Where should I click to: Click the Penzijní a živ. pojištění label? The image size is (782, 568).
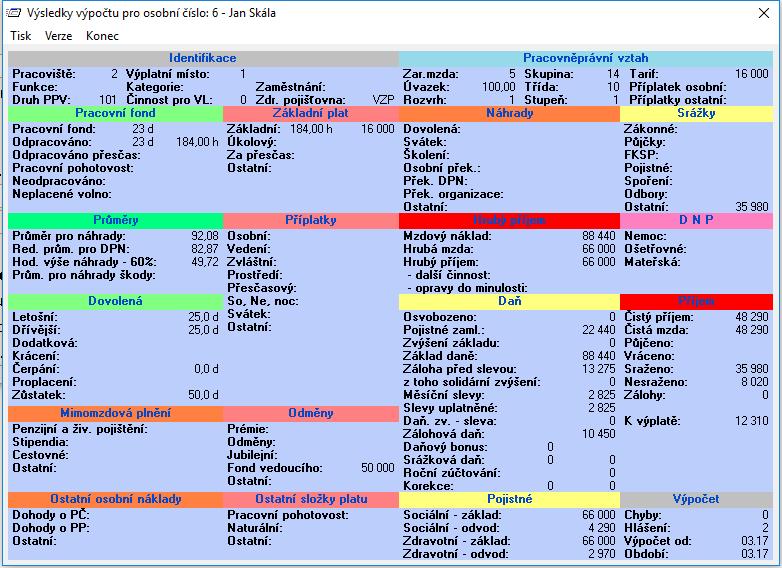[80, 429]
